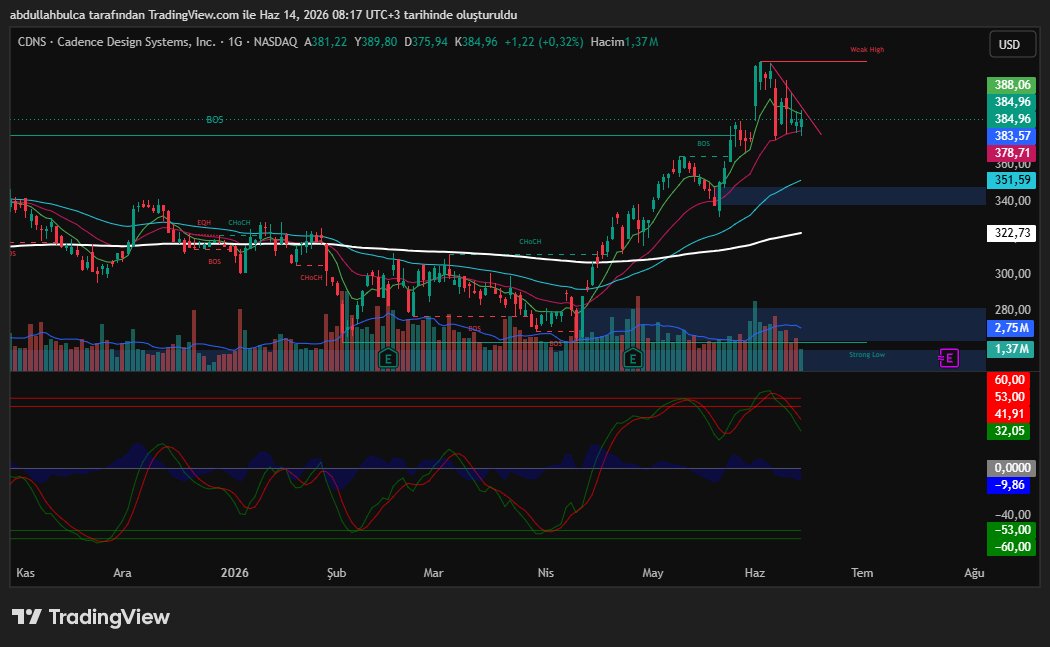Select the 322,73 white moving average label
This screenshot has width=1050, height=647.
click(1011, 233)
